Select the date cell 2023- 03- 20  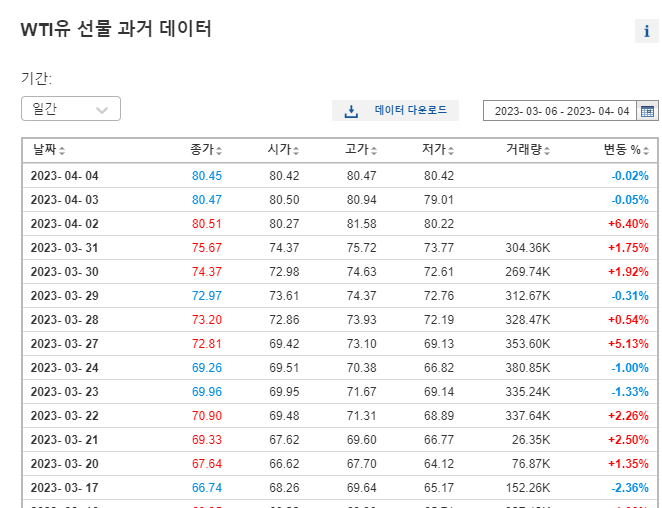[65, 465]
